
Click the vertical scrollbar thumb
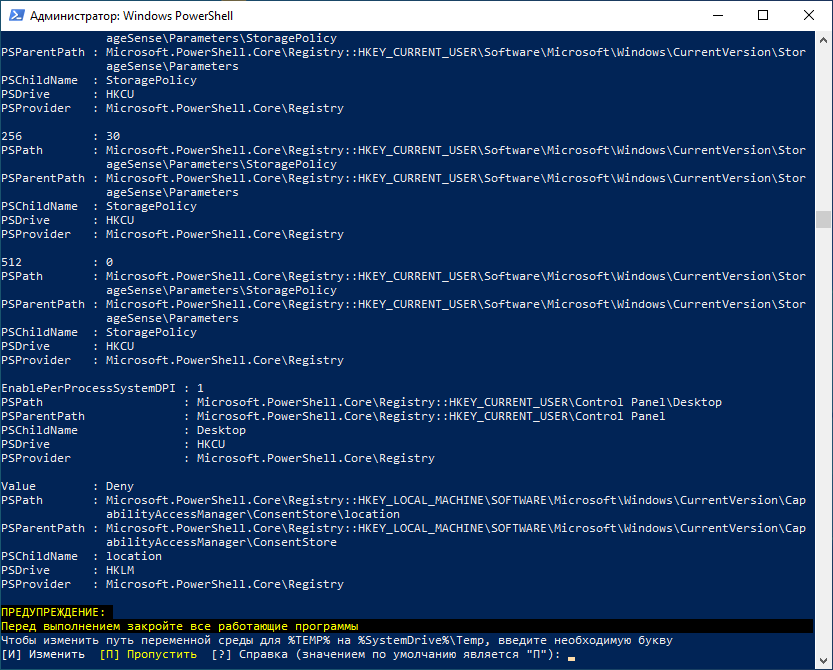click(x=823, y=219)
